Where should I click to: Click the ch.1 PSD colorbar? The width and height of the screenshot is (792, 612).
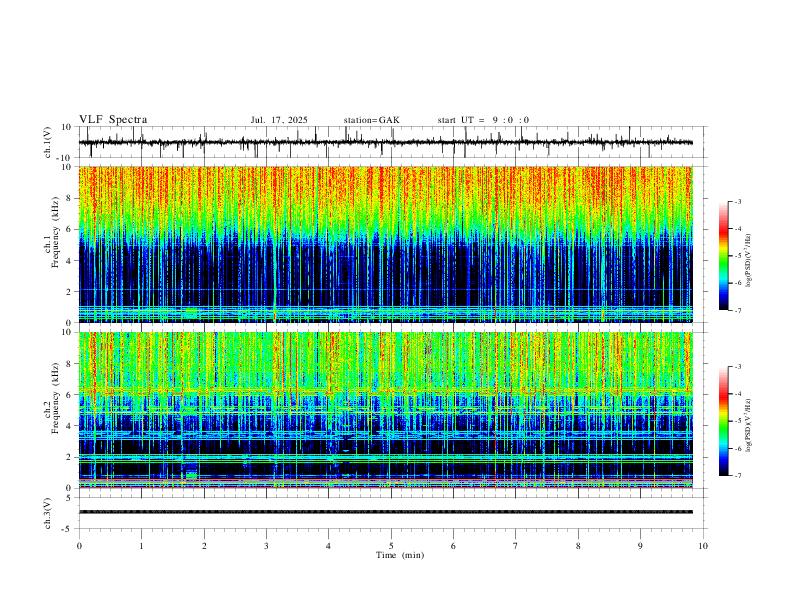(724, 256)
